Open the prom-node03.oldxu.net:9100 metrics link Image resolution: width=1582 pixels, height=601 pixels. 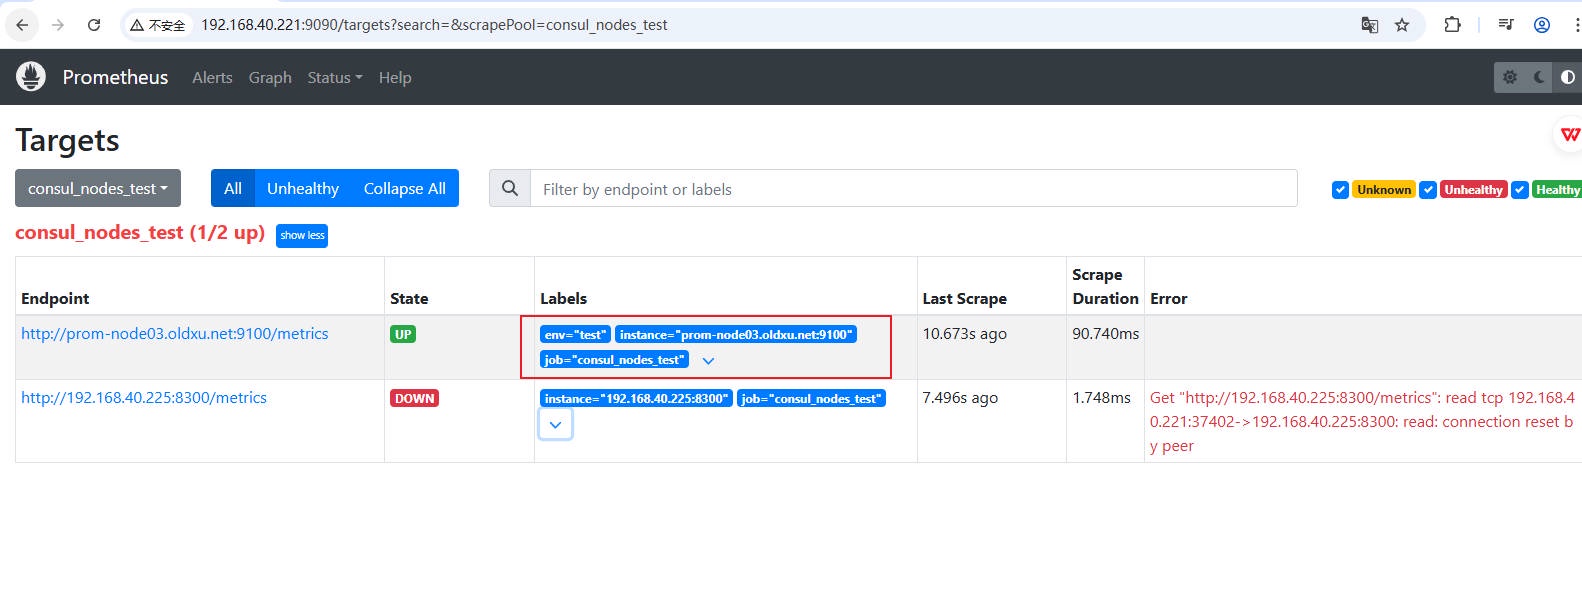pos(174,334)
